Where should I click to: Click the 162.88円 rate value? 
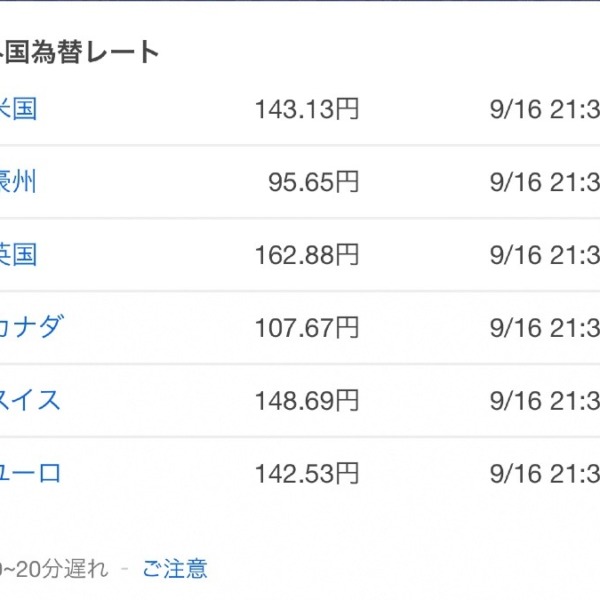point(307,255)
